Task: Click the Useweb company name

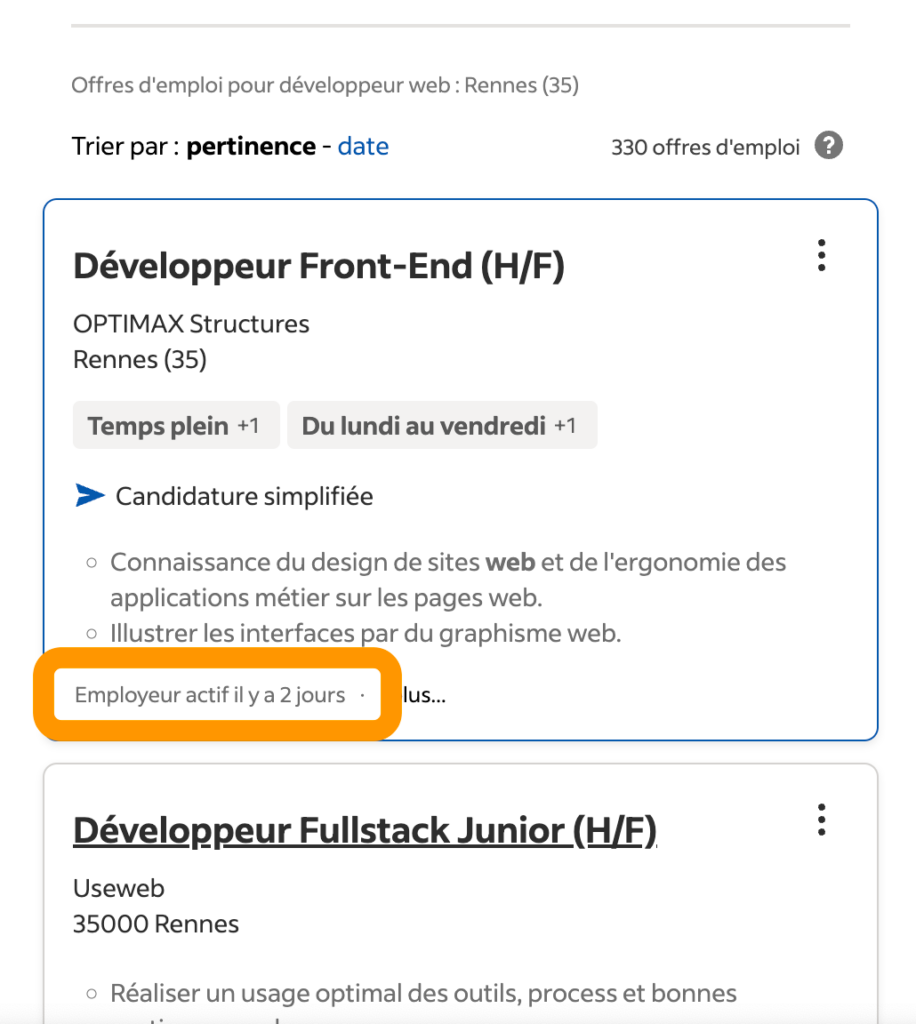Action: (119, 888)
